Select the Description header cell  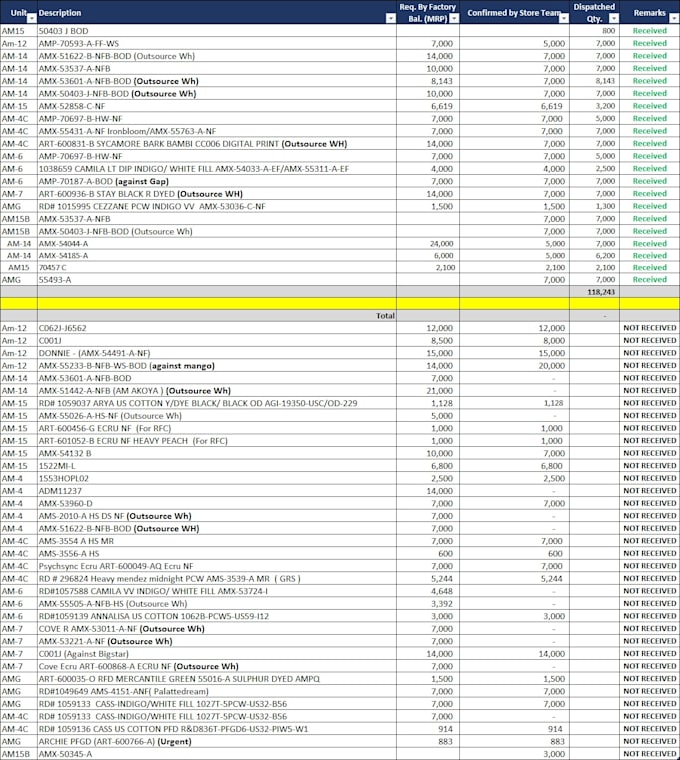pyautogui.click(x=217, y=13)
